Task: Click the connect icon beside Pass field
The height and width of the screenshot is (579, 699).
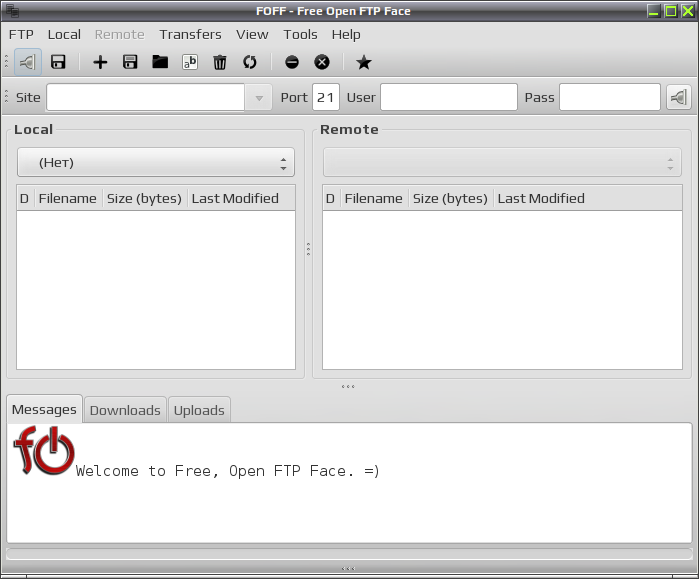Action: (x=679, y=97)
